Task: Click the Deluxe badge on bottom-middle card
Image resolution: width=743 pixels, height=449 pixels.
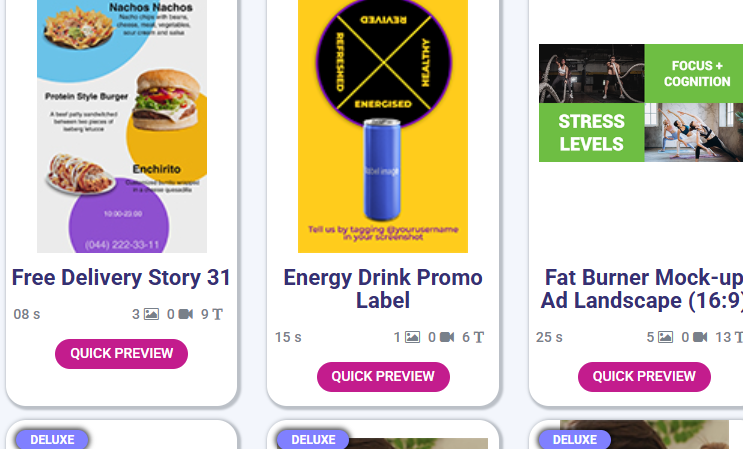Action: pos(313,439)
